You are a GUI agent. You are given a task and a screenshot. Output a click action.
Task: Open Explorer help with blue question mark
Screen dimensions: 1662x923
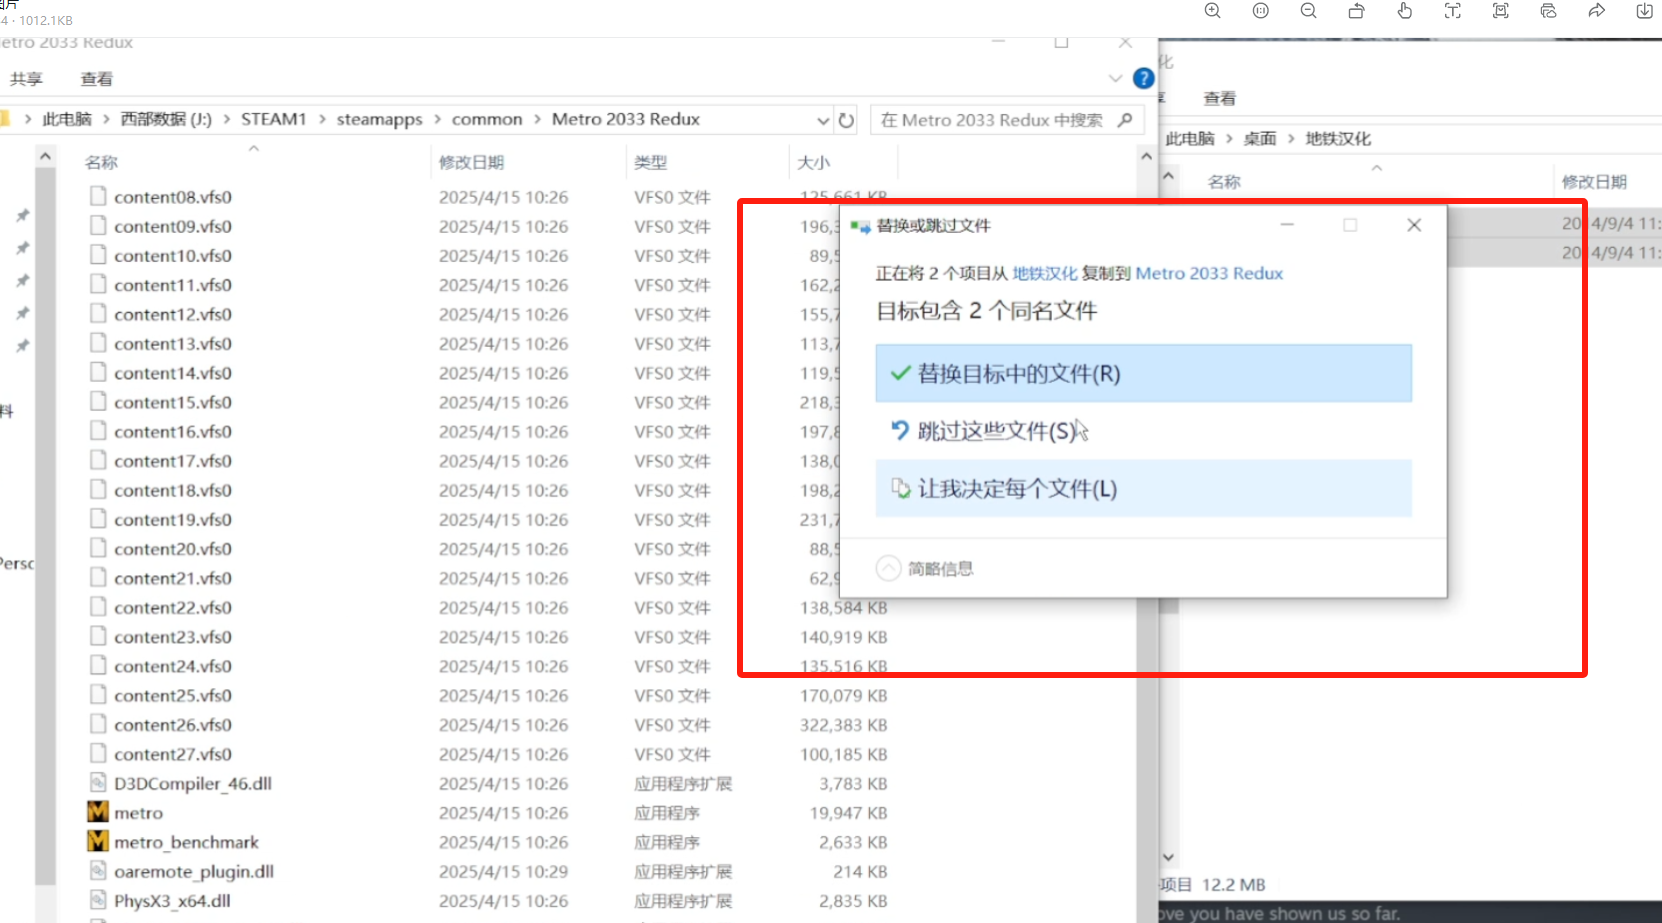1143,78
